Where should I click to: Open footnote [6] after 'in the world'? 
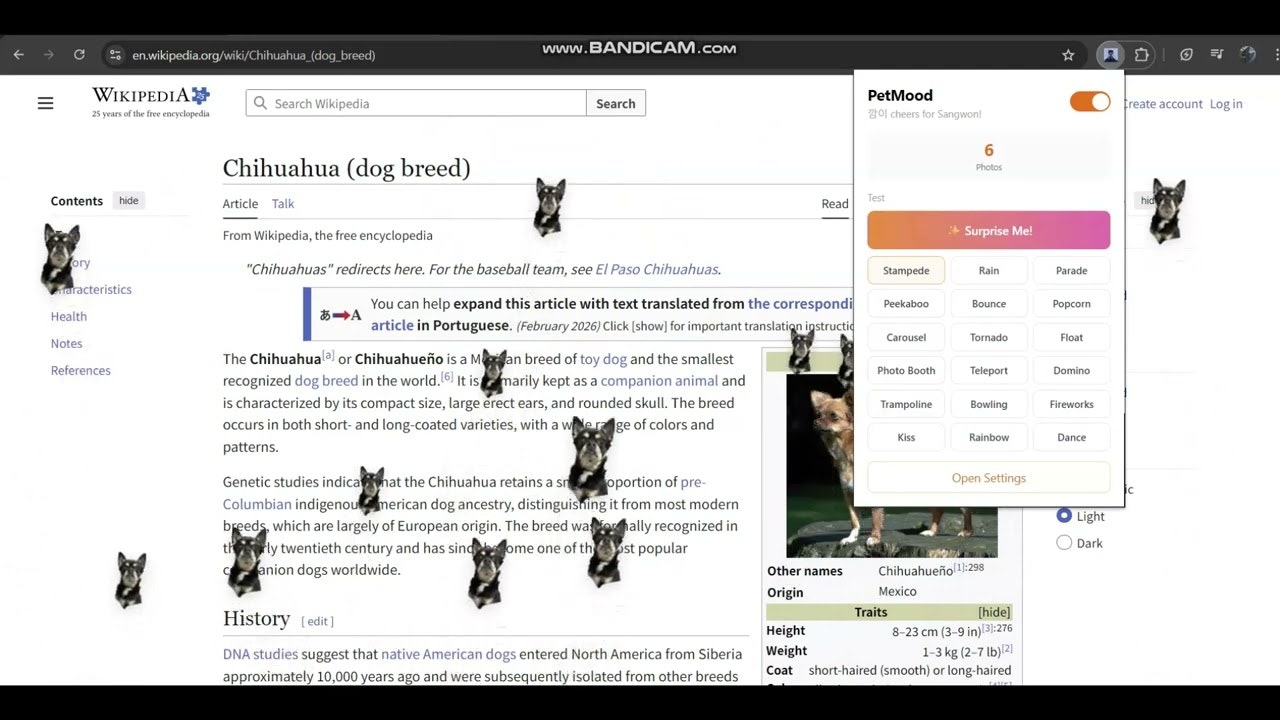(447, 377)
